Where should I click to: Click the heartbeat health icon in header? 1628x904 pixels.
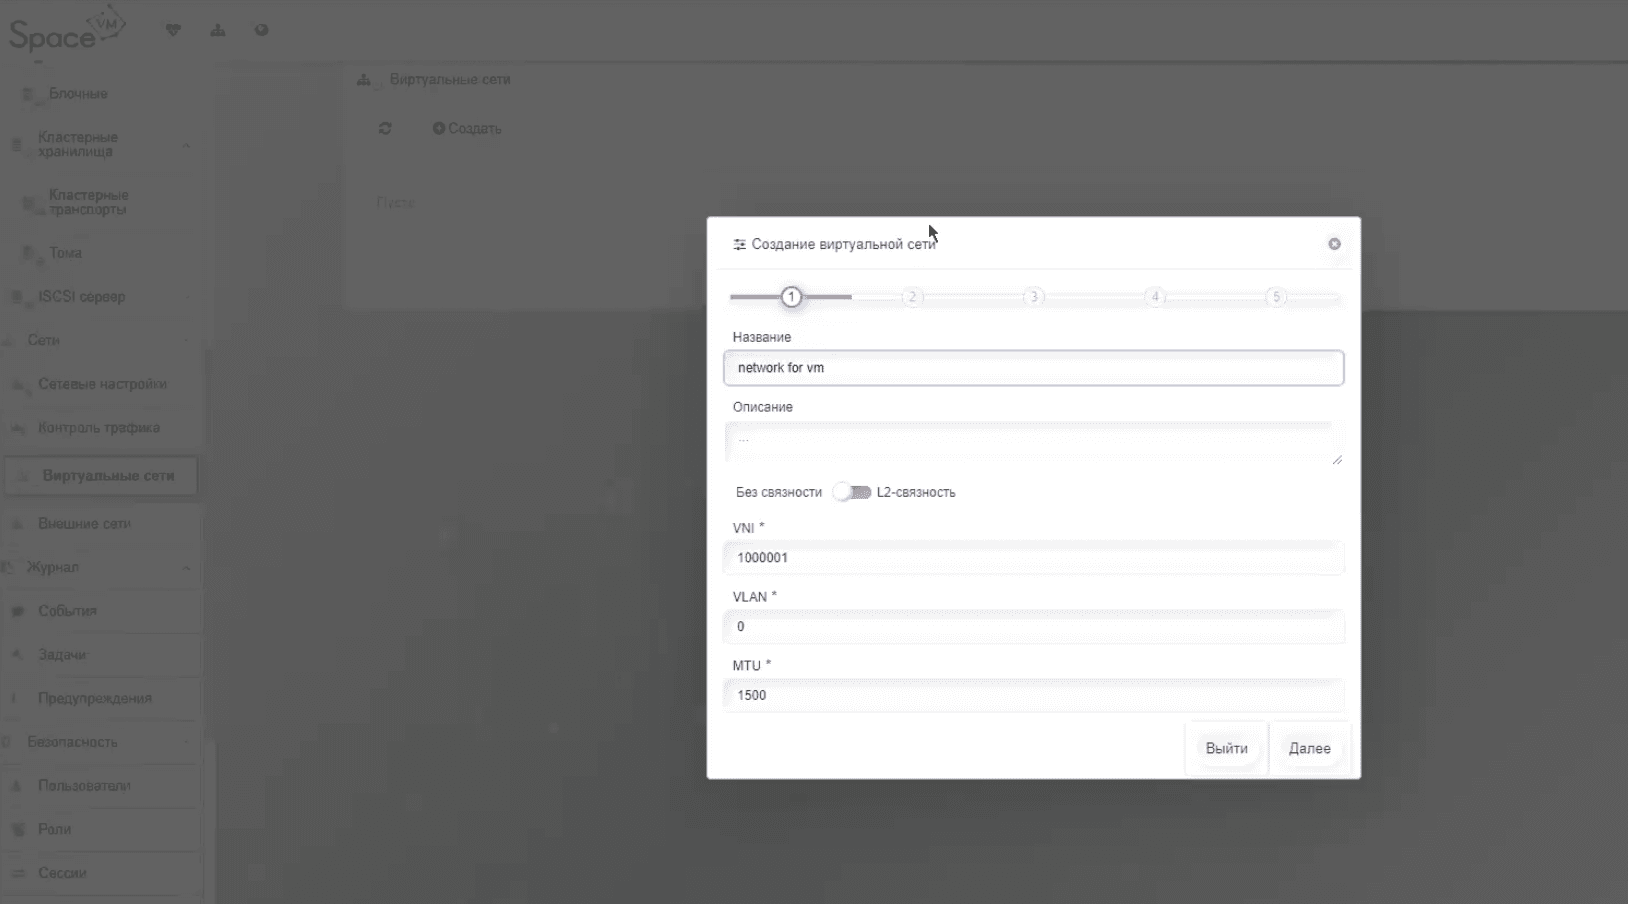click(x=173, y=30)
